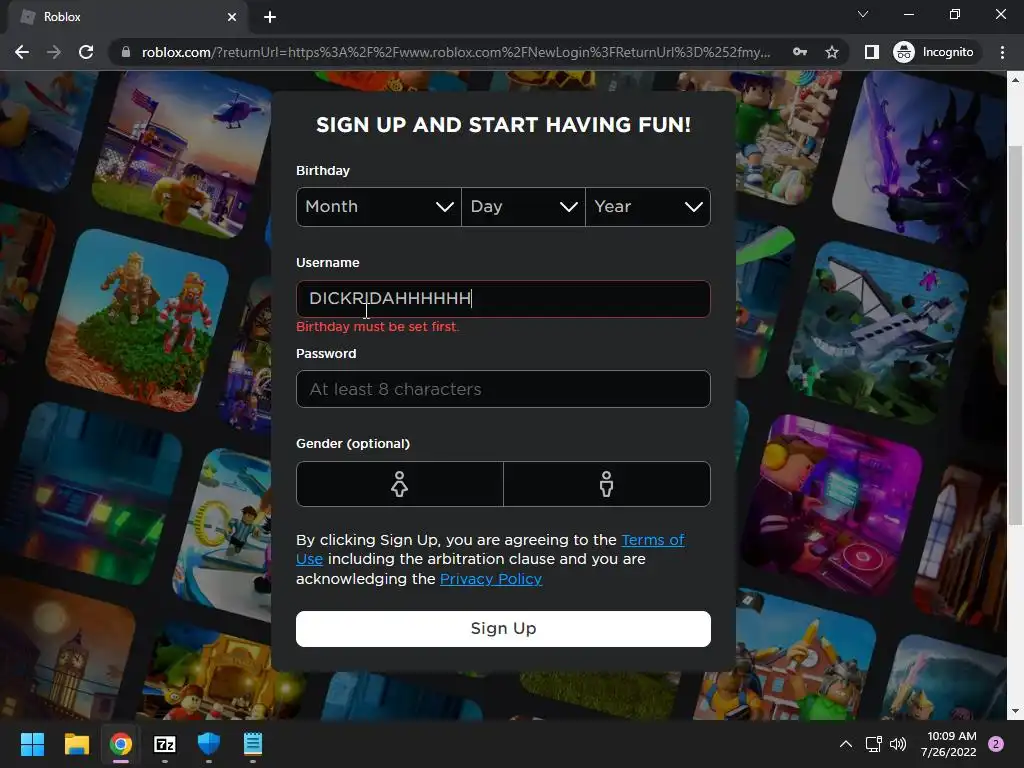
Task: Restore down the Chrome window
Action: (x=955, y=14)
